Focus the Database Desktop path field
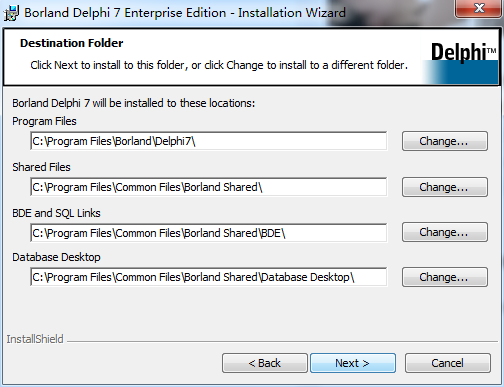The height and width of the screenshot is (387, 504). point(209,277)
